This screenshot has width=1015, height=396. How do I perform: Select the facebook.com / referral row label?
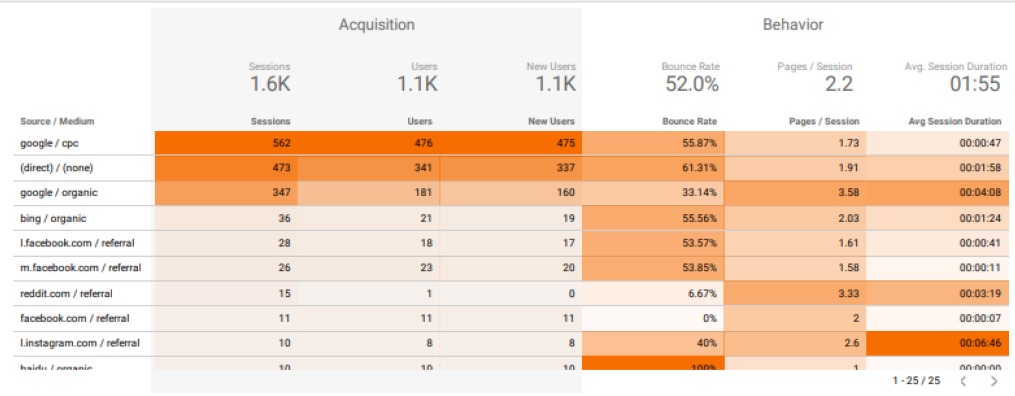74,318
